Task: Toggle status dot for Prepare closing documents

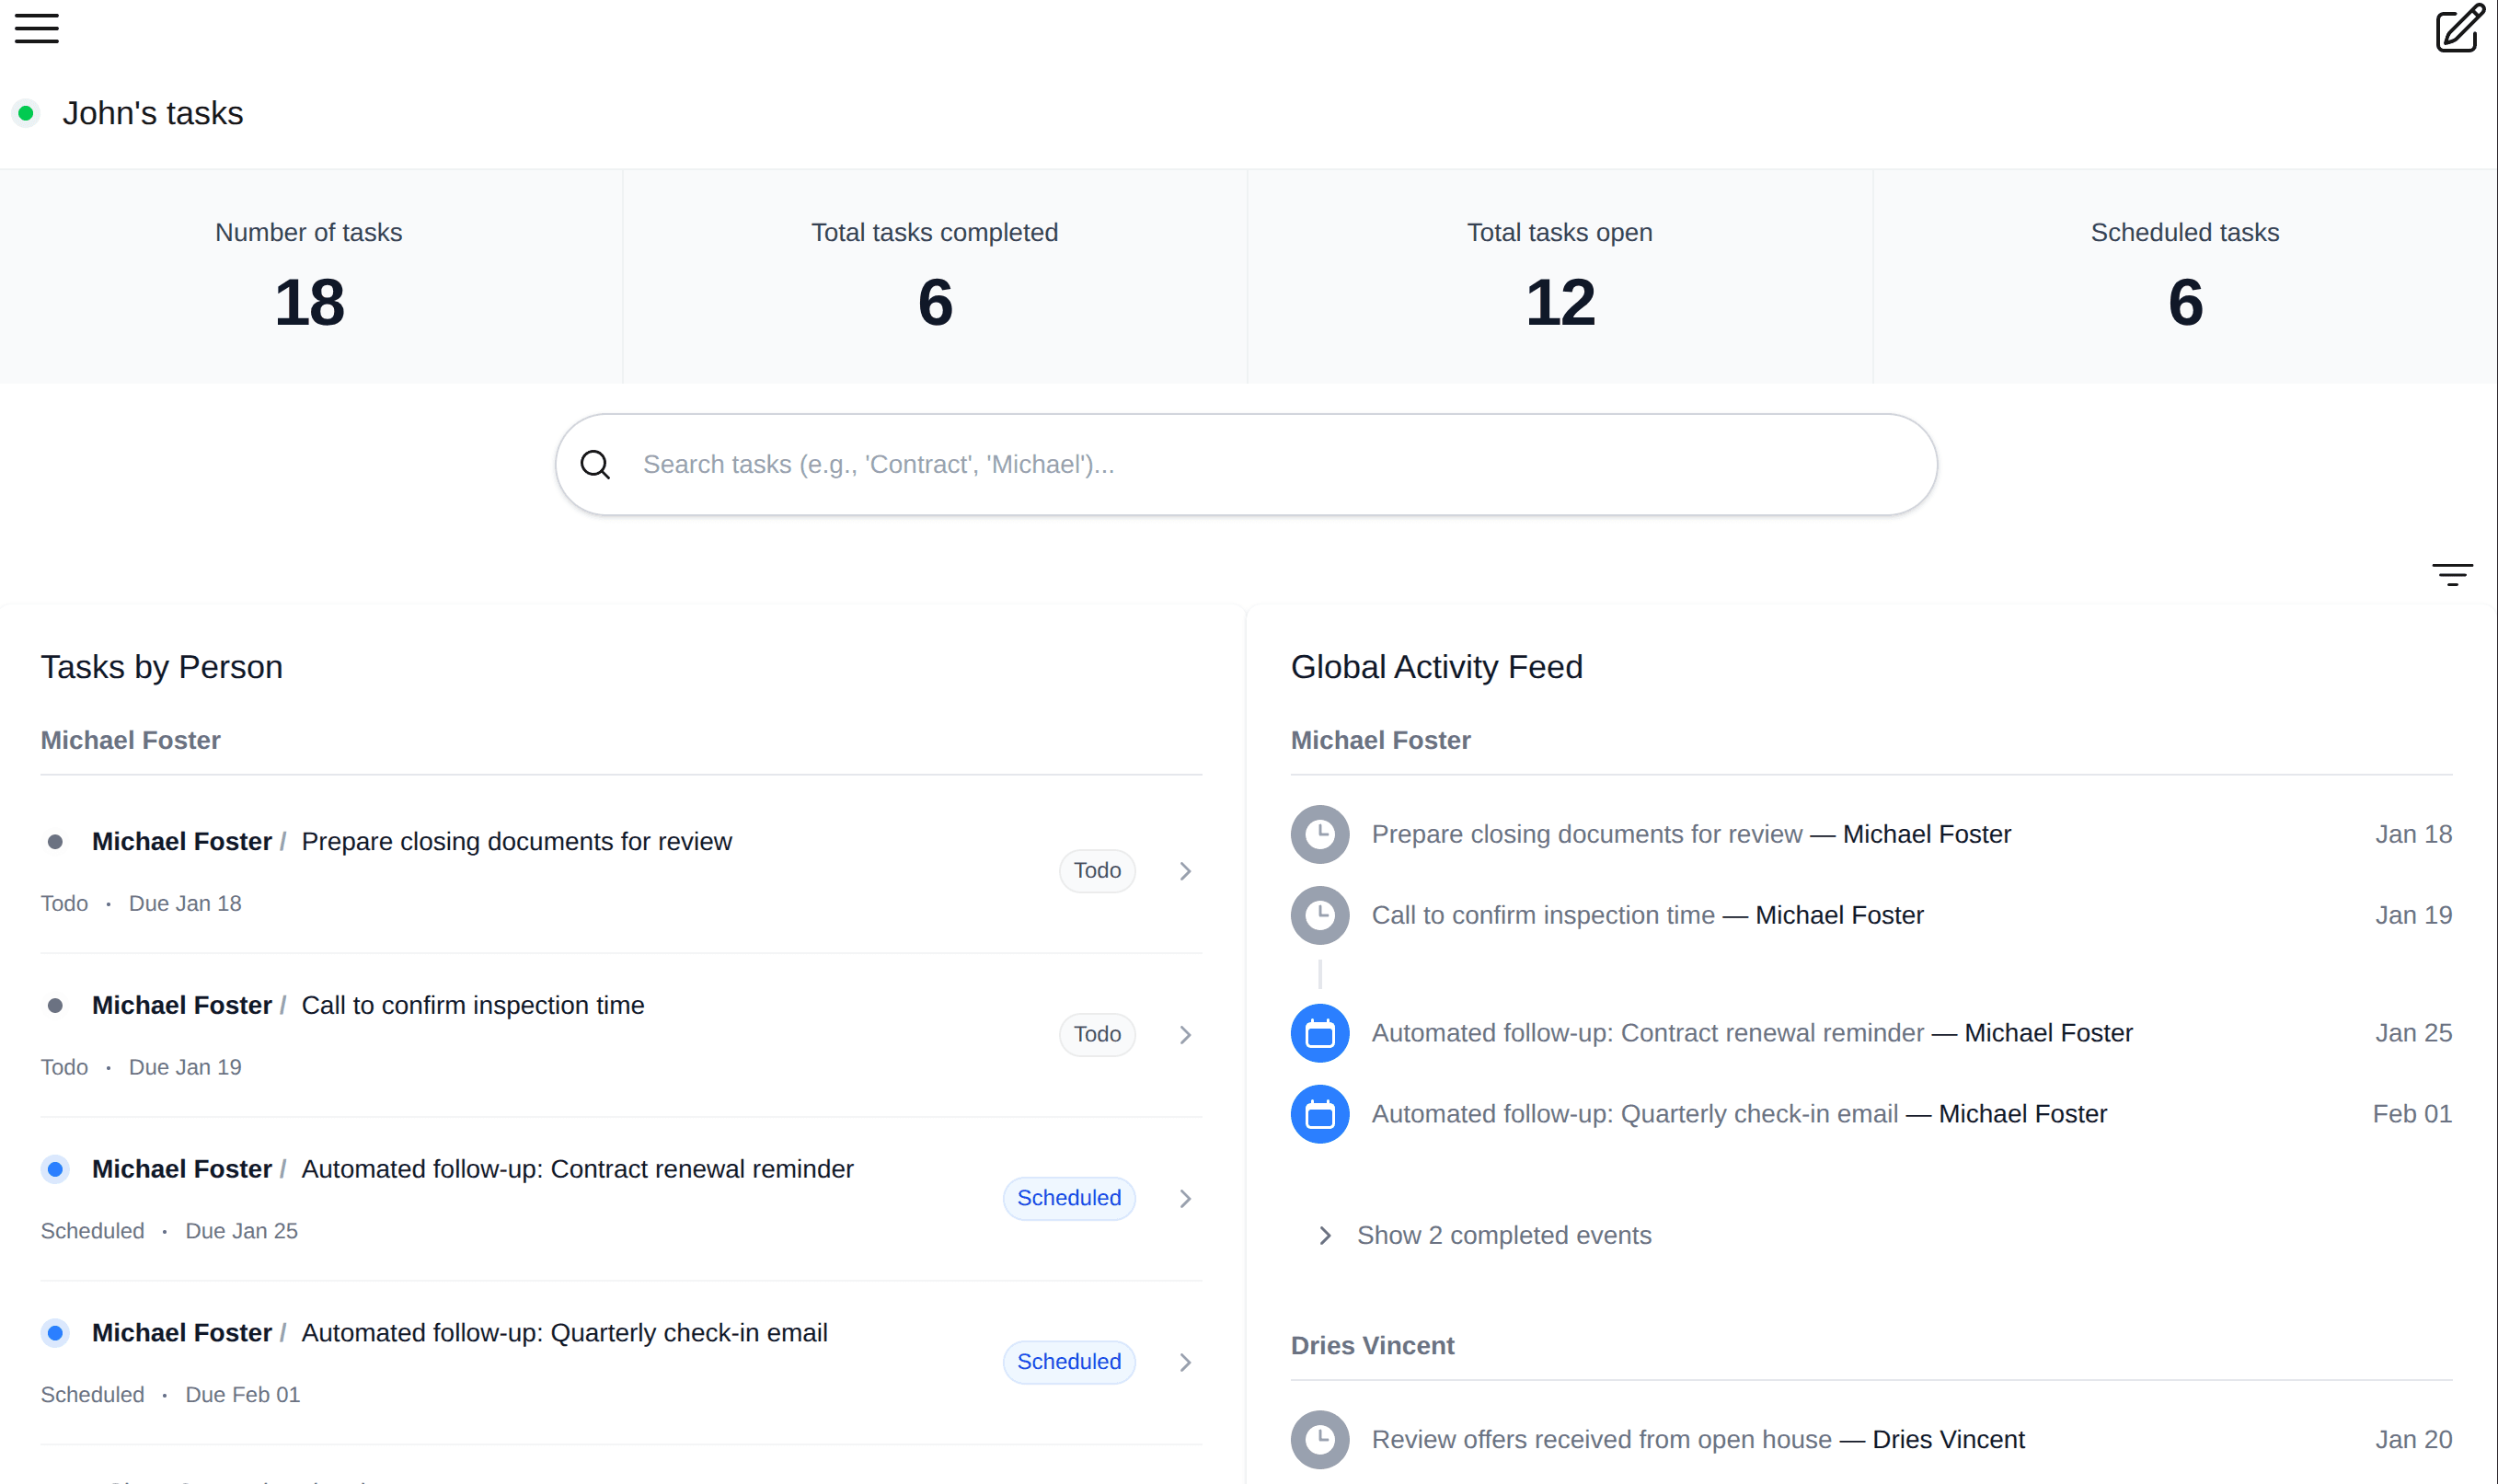Action: (x=55, y=842)
